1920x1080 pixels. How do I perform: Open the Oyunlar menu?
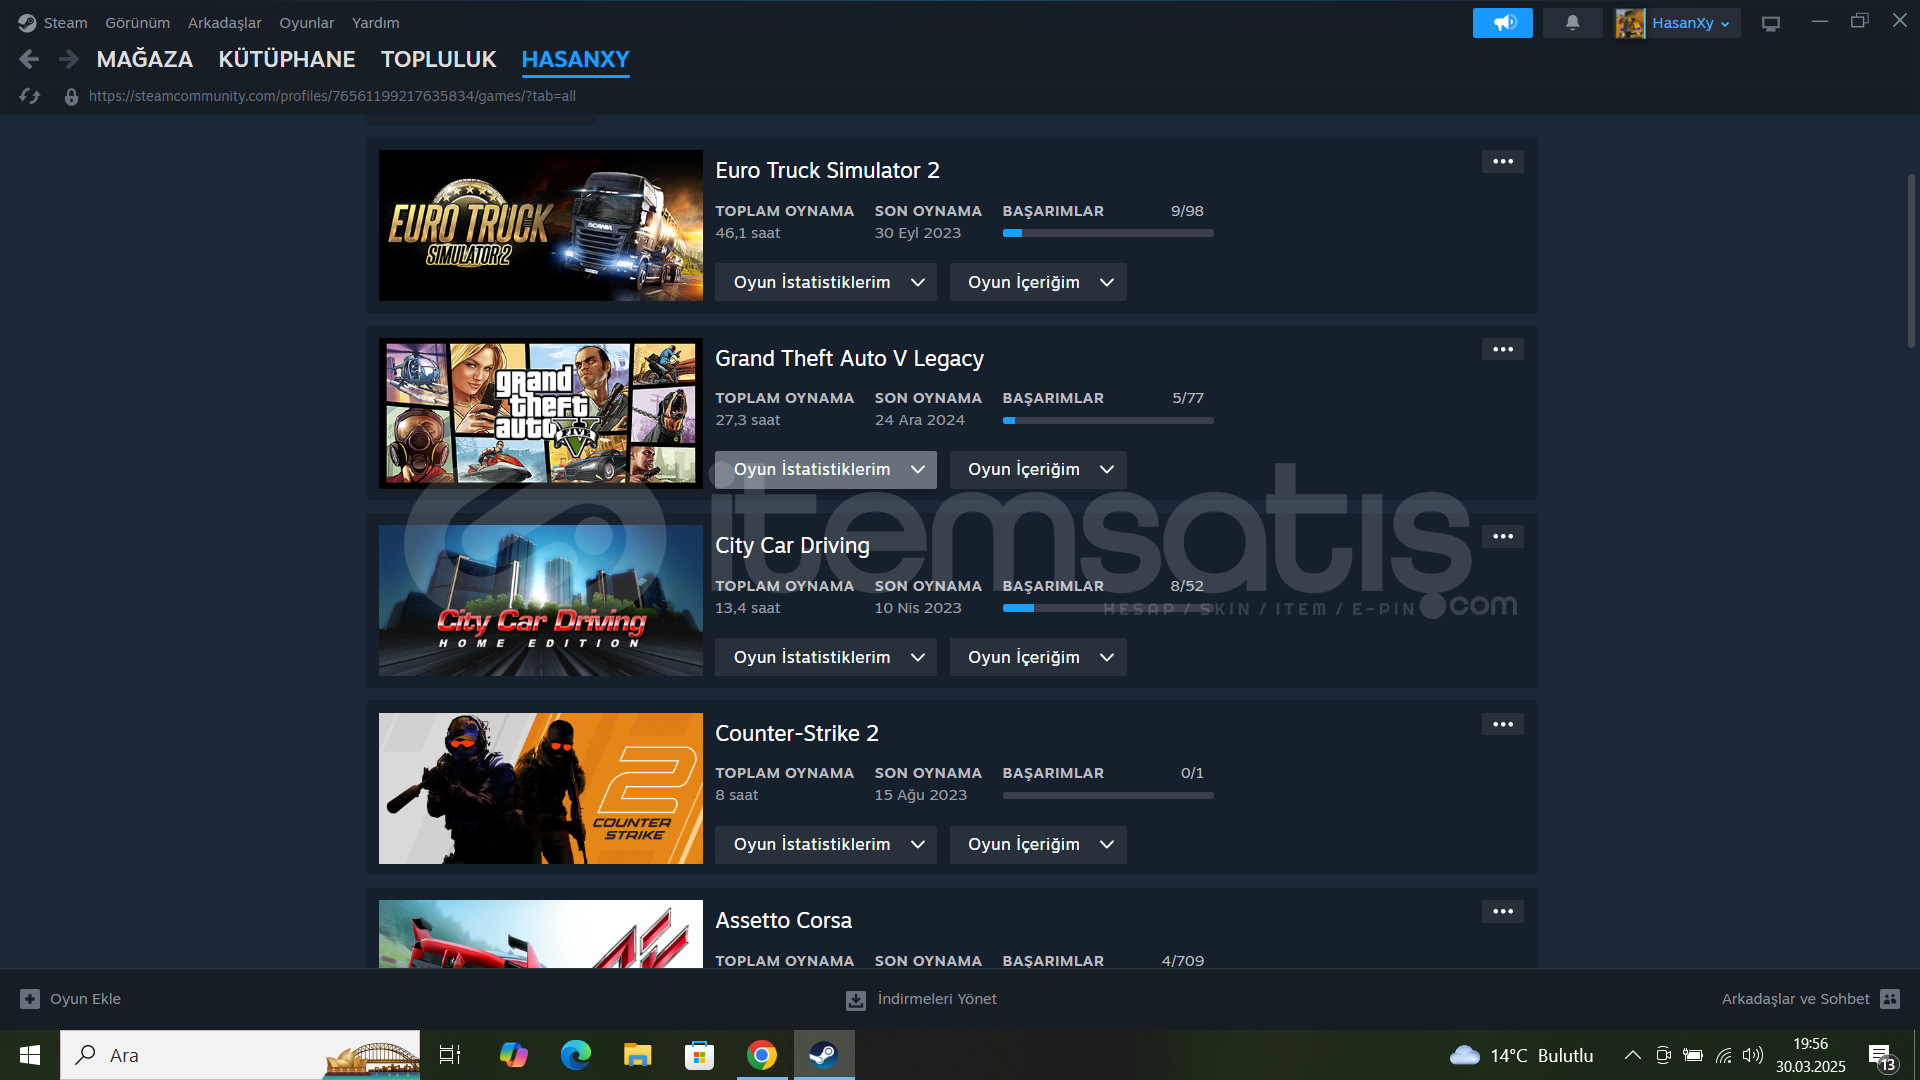[x=306, y=23]
